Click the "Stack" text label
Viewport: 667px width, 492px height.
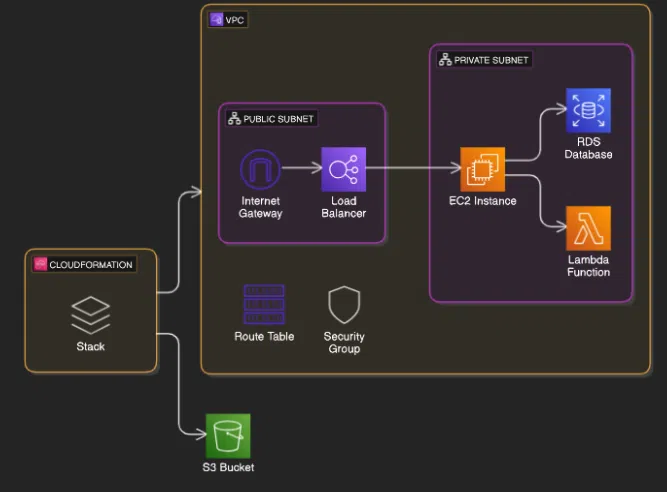[91, 347]
